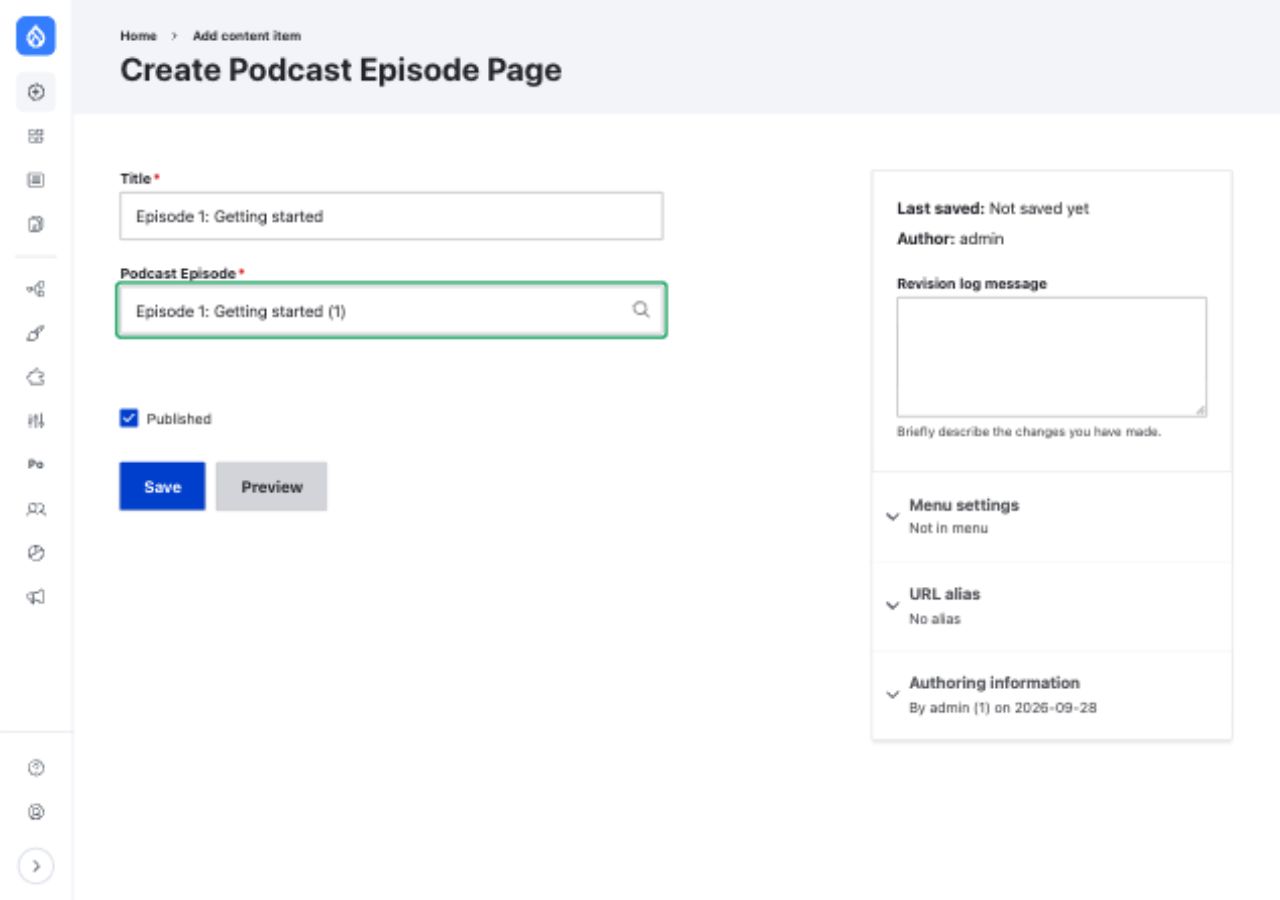Open the Media files icon in sidebar
This screenshot has height=900, width=1280.
coord(36,225)
